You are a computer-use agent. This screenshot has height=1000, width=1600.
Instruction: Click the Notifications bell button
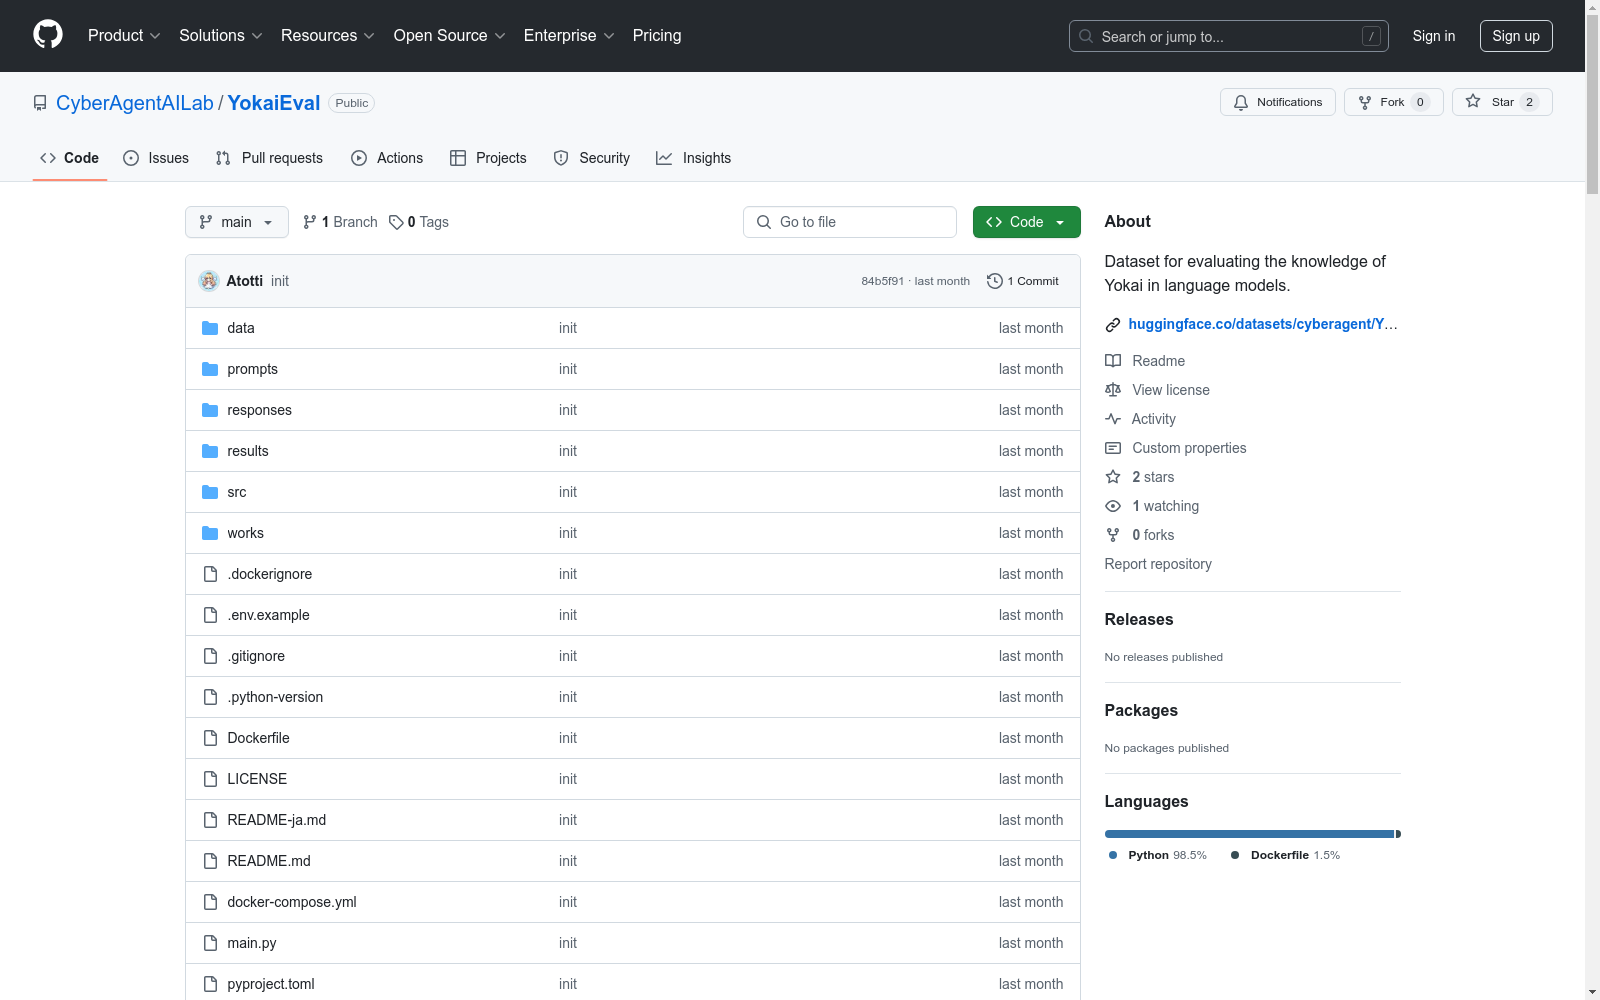(1277, 102)
